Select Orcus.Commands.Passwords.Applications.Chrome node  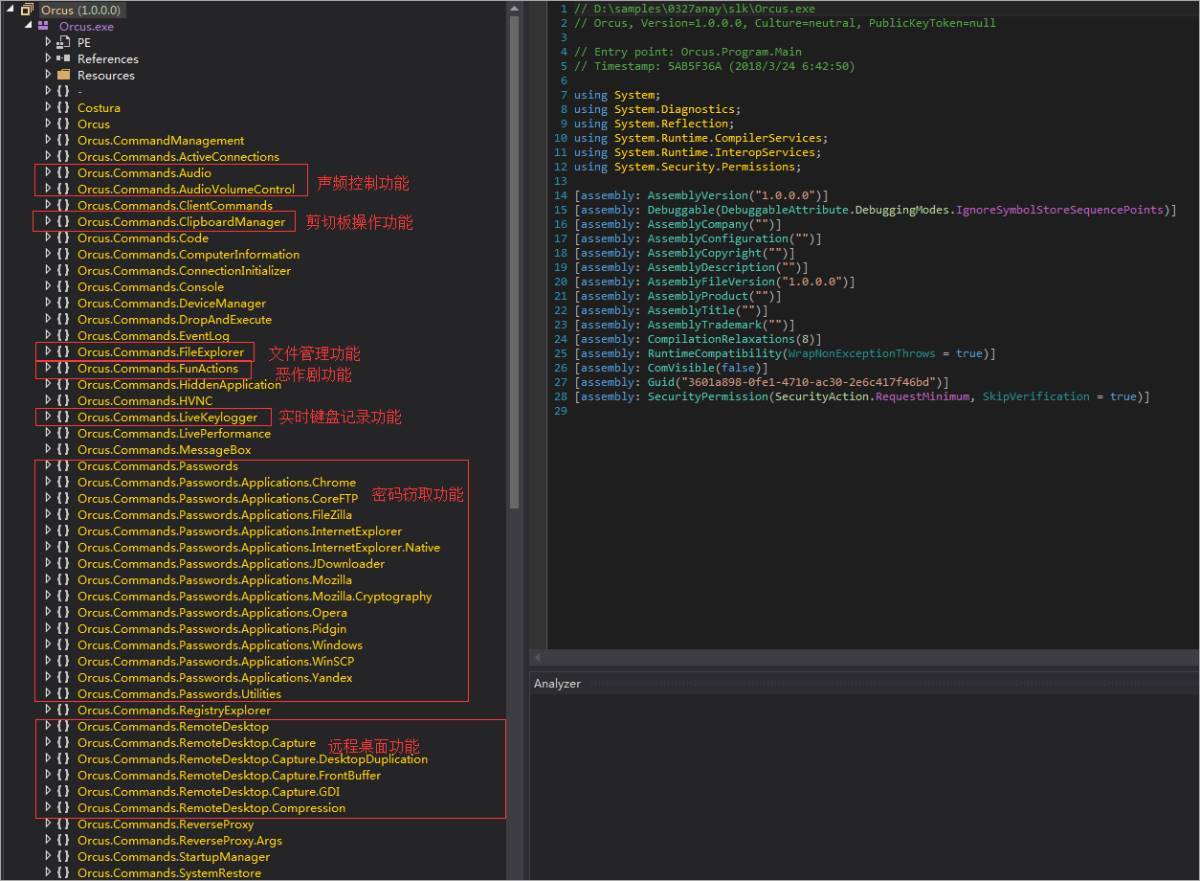[216, 482]
